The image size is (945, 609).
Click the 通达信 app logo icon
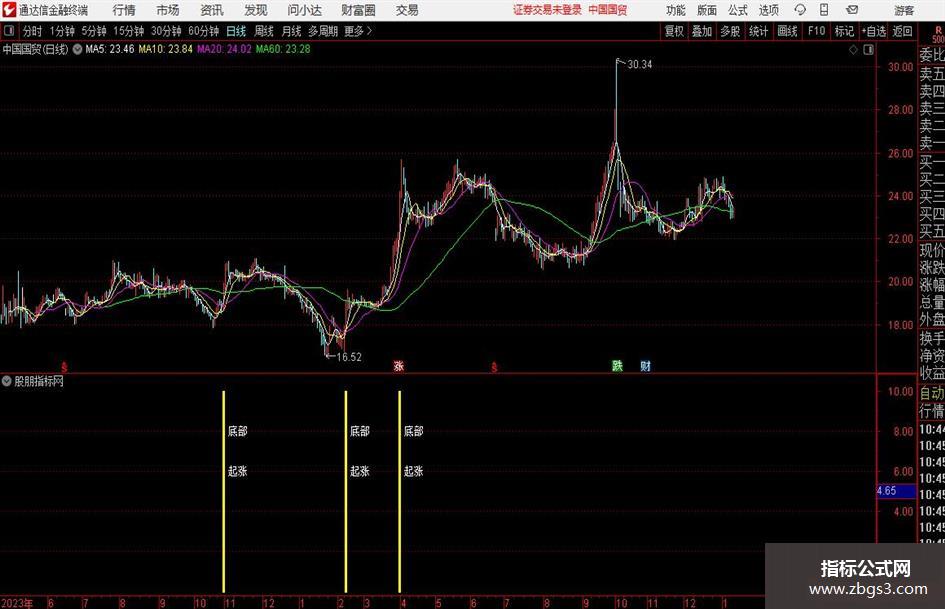[x=8, y=10]
